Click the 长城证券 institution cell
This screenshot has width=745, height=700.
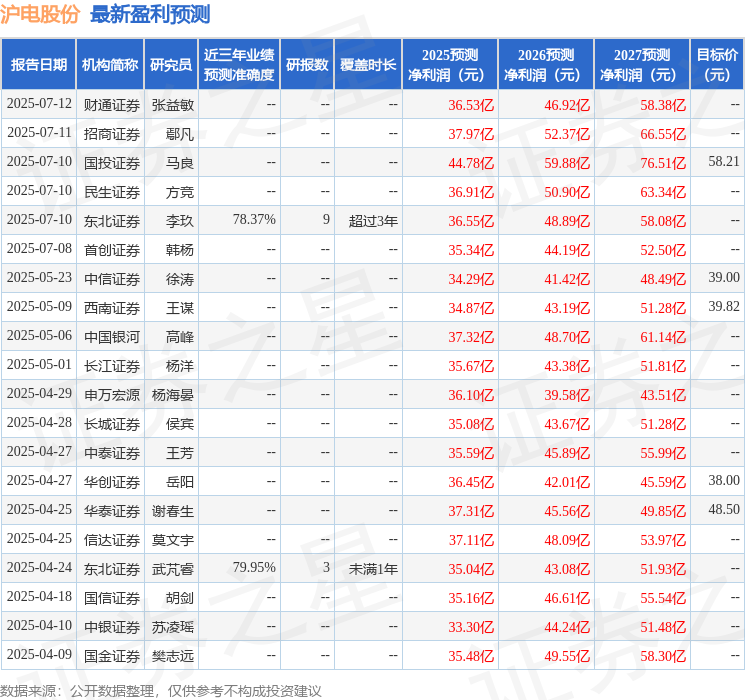pyautogui.click(x=112, y=424)
